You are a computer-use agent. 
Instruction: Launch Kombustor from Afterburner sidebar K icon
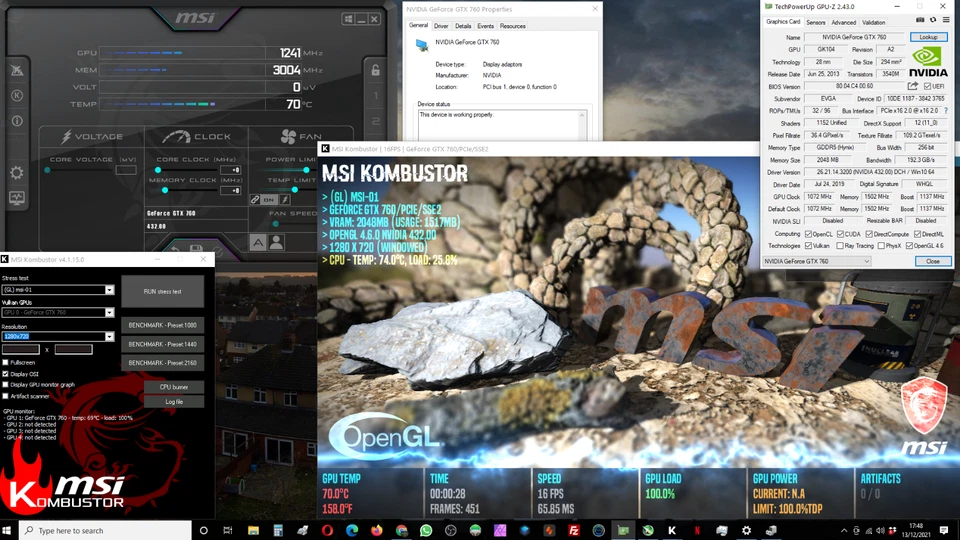click(17, 96)
